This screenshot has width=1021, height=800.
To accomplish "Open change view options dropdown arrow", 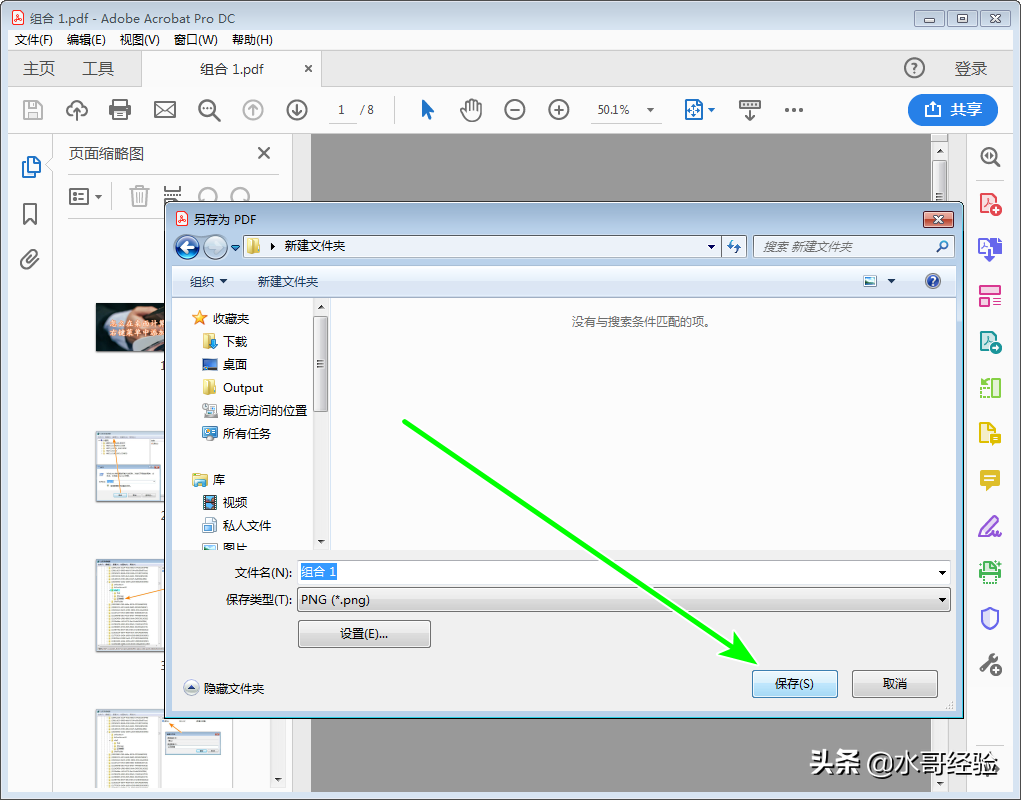I will [892, 281].
